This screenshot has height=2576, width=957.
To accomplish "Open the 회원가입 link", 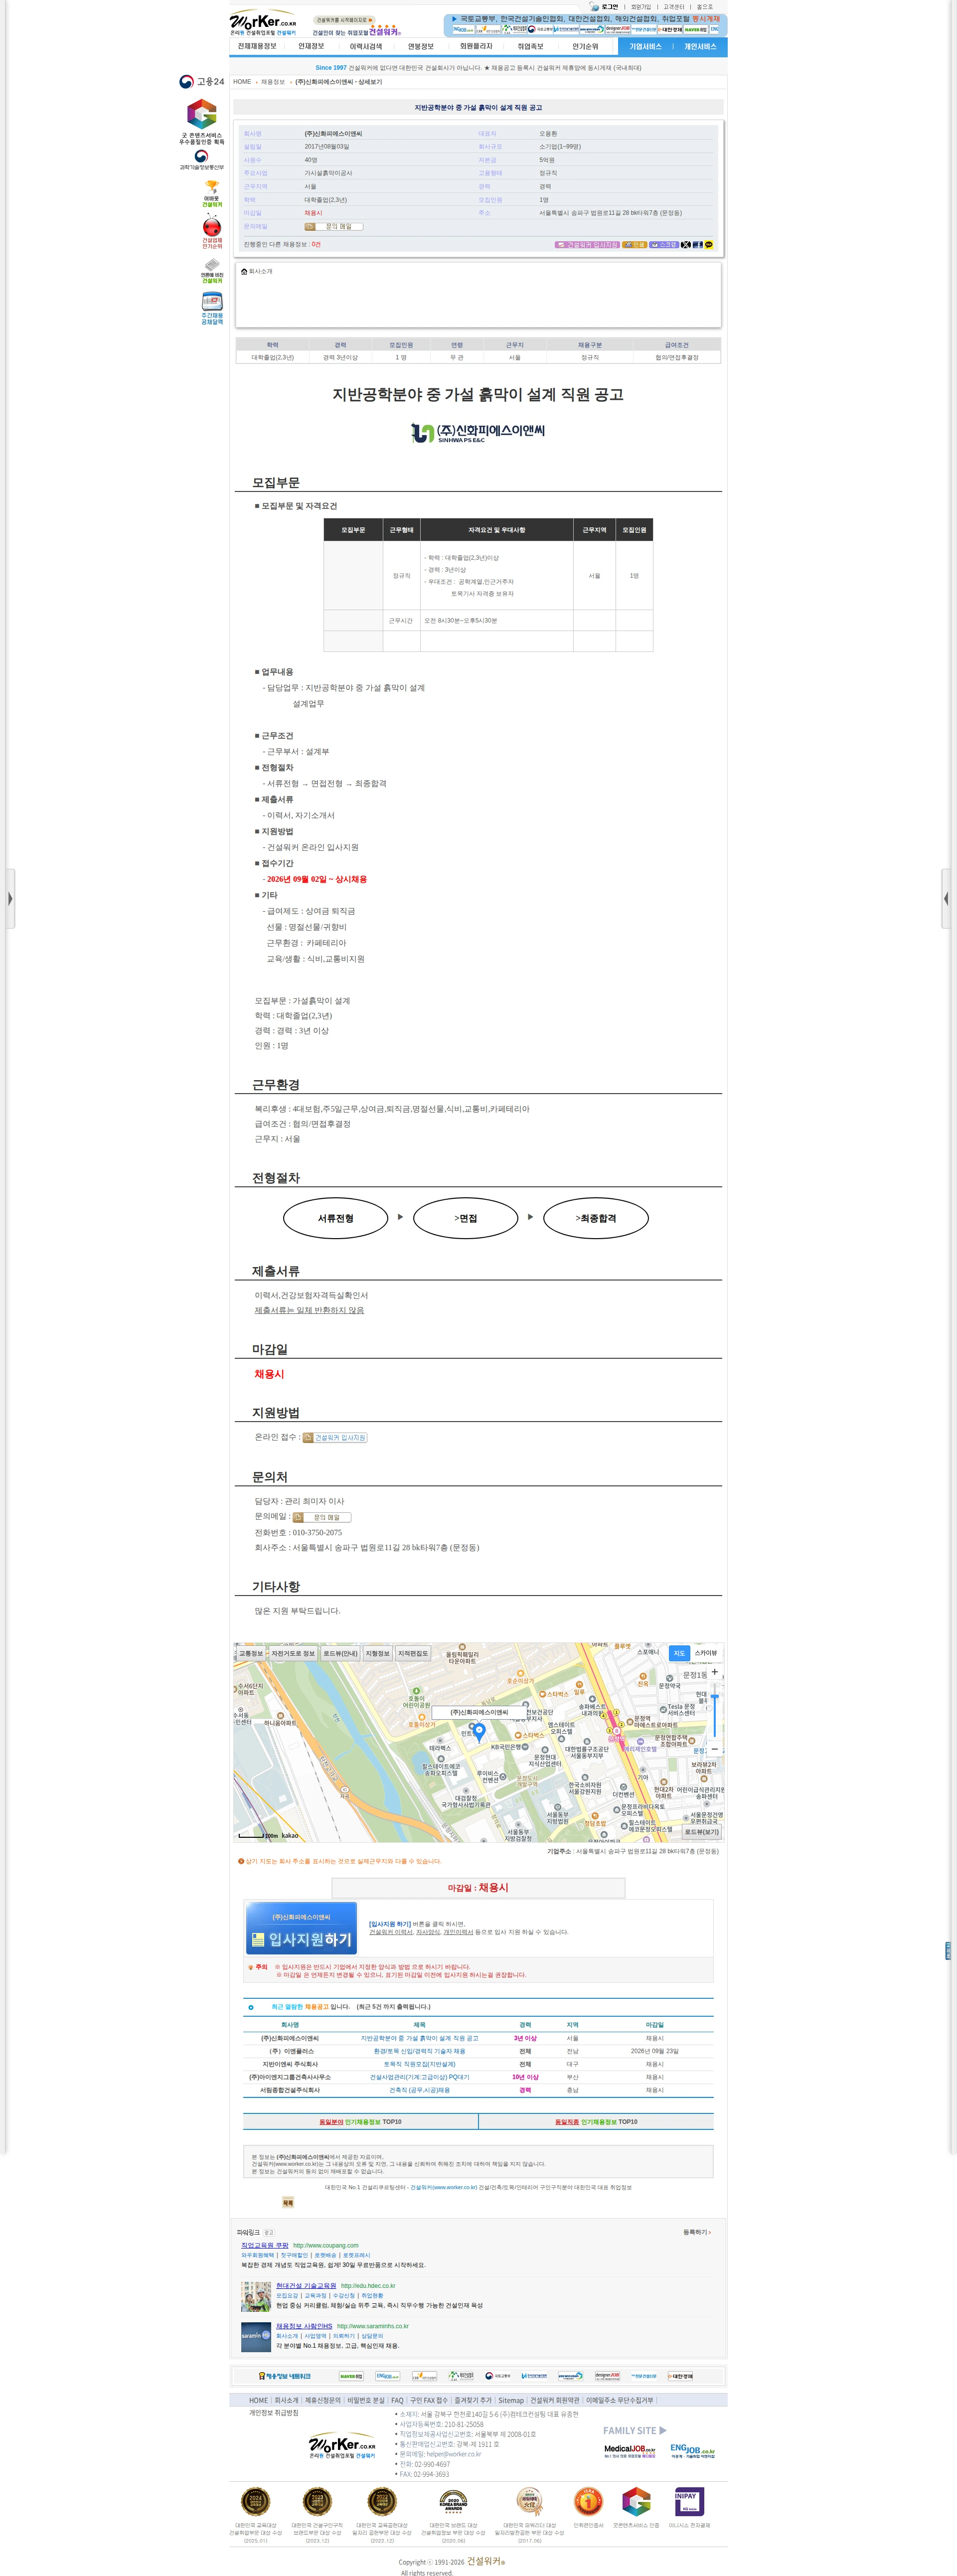I will (x=641, y=6).
